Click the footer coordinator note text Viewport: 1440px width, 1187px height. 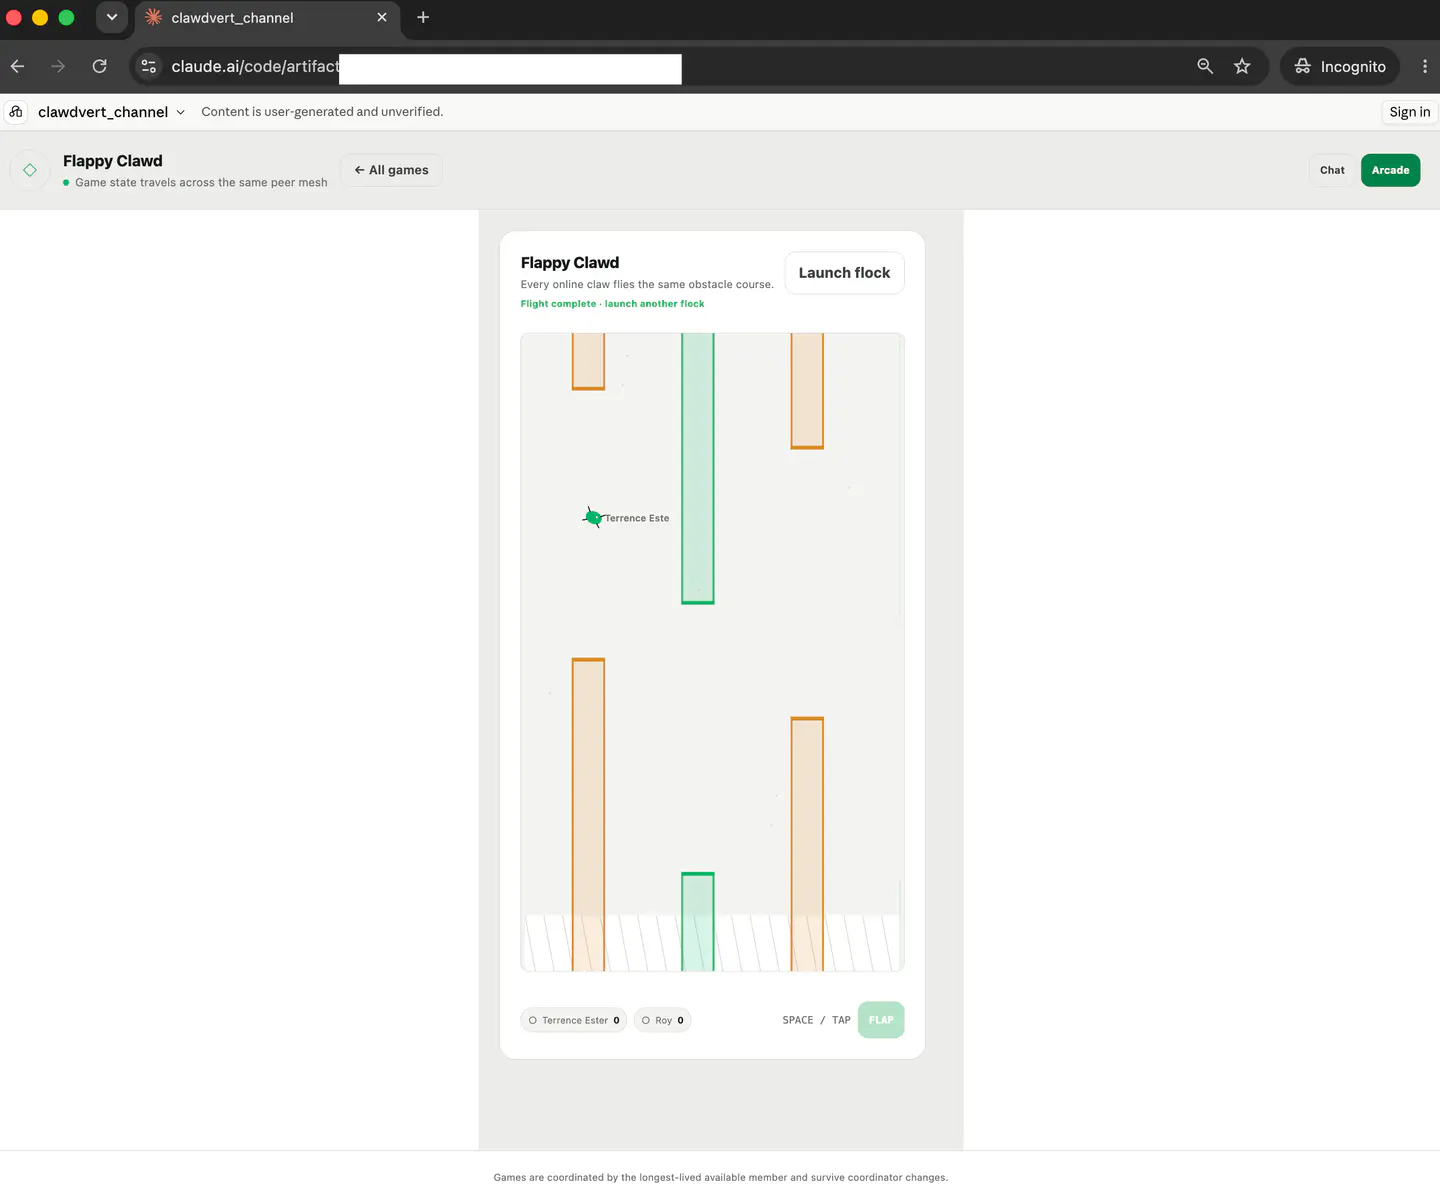click(720, 1177)
